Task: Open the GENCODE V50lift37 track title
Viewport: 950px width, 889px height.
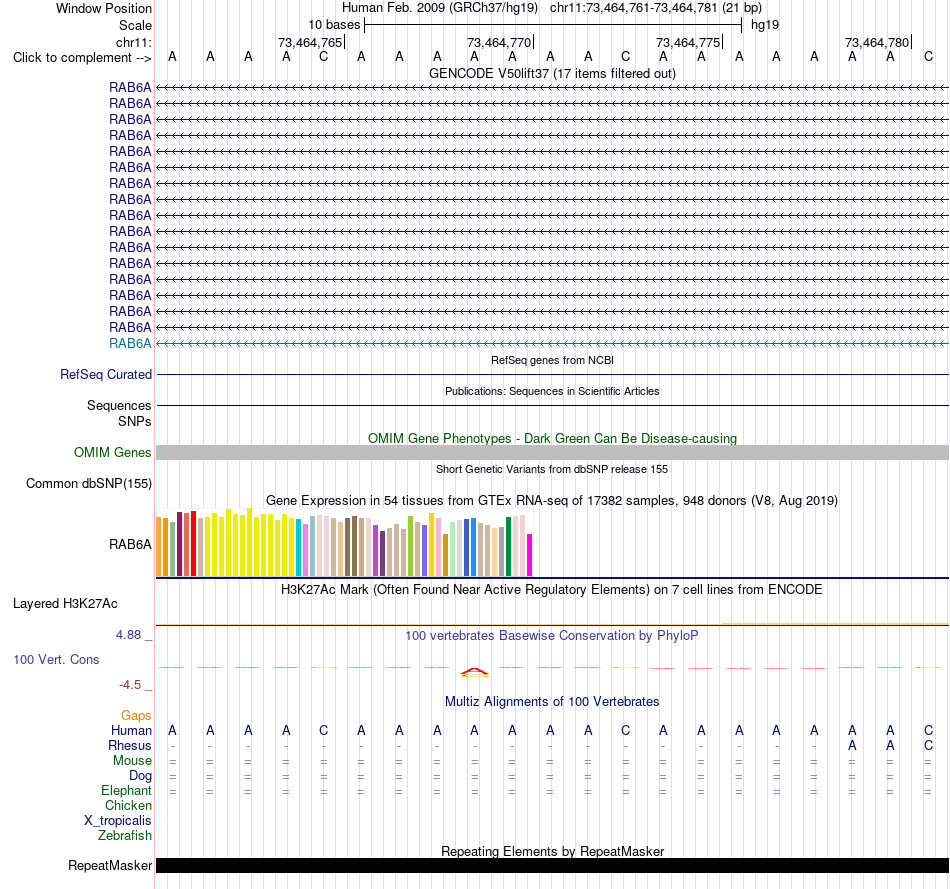Action: 552,73
